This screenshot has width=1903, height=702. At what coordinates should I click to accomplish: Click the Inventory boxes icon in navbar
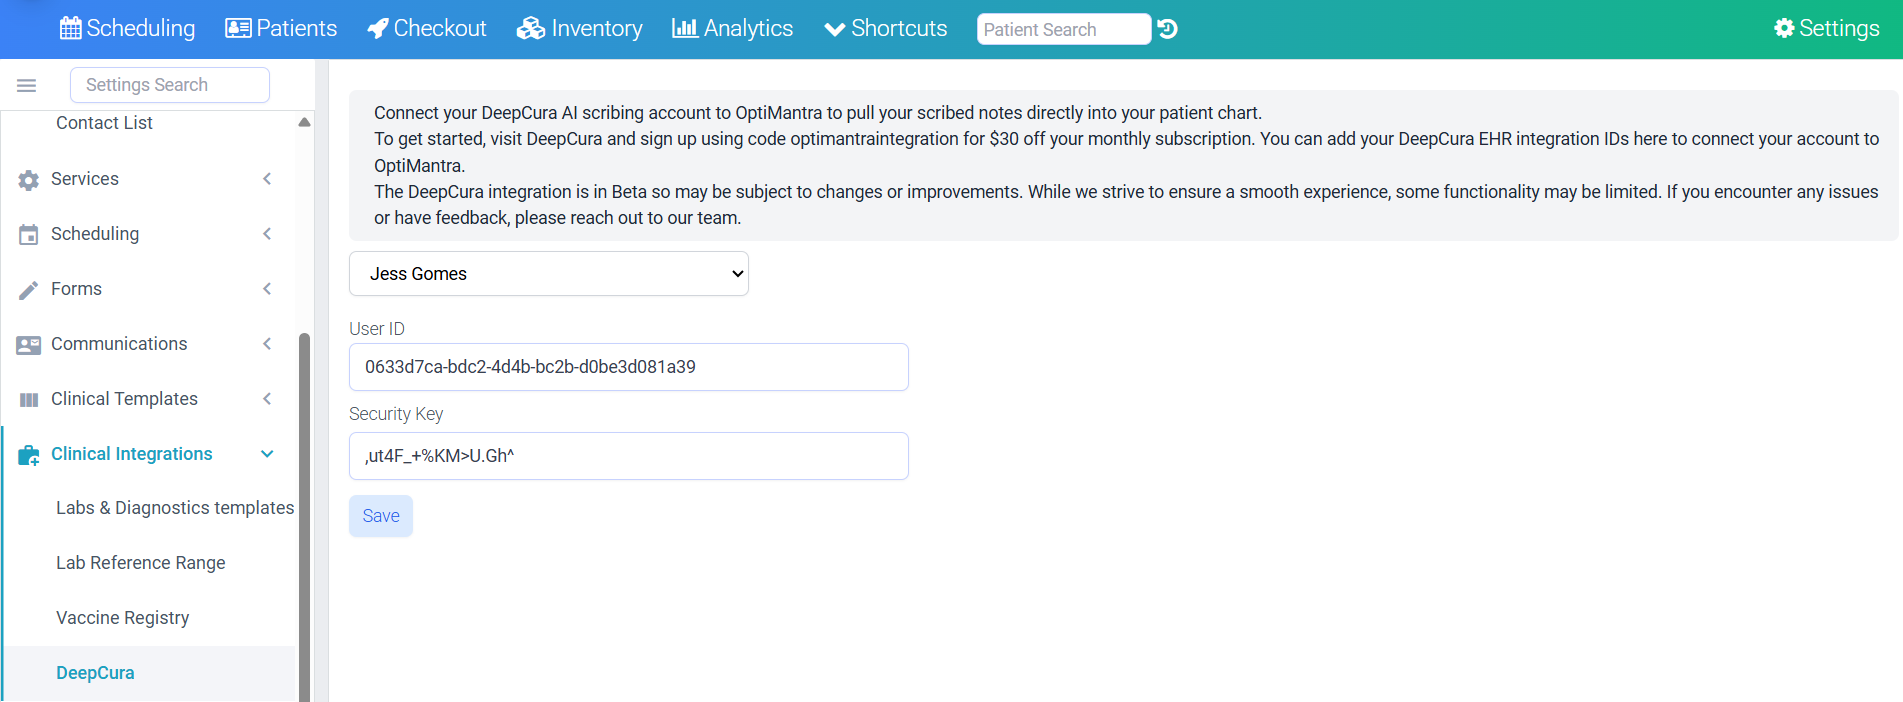click(x=530, y=28)
